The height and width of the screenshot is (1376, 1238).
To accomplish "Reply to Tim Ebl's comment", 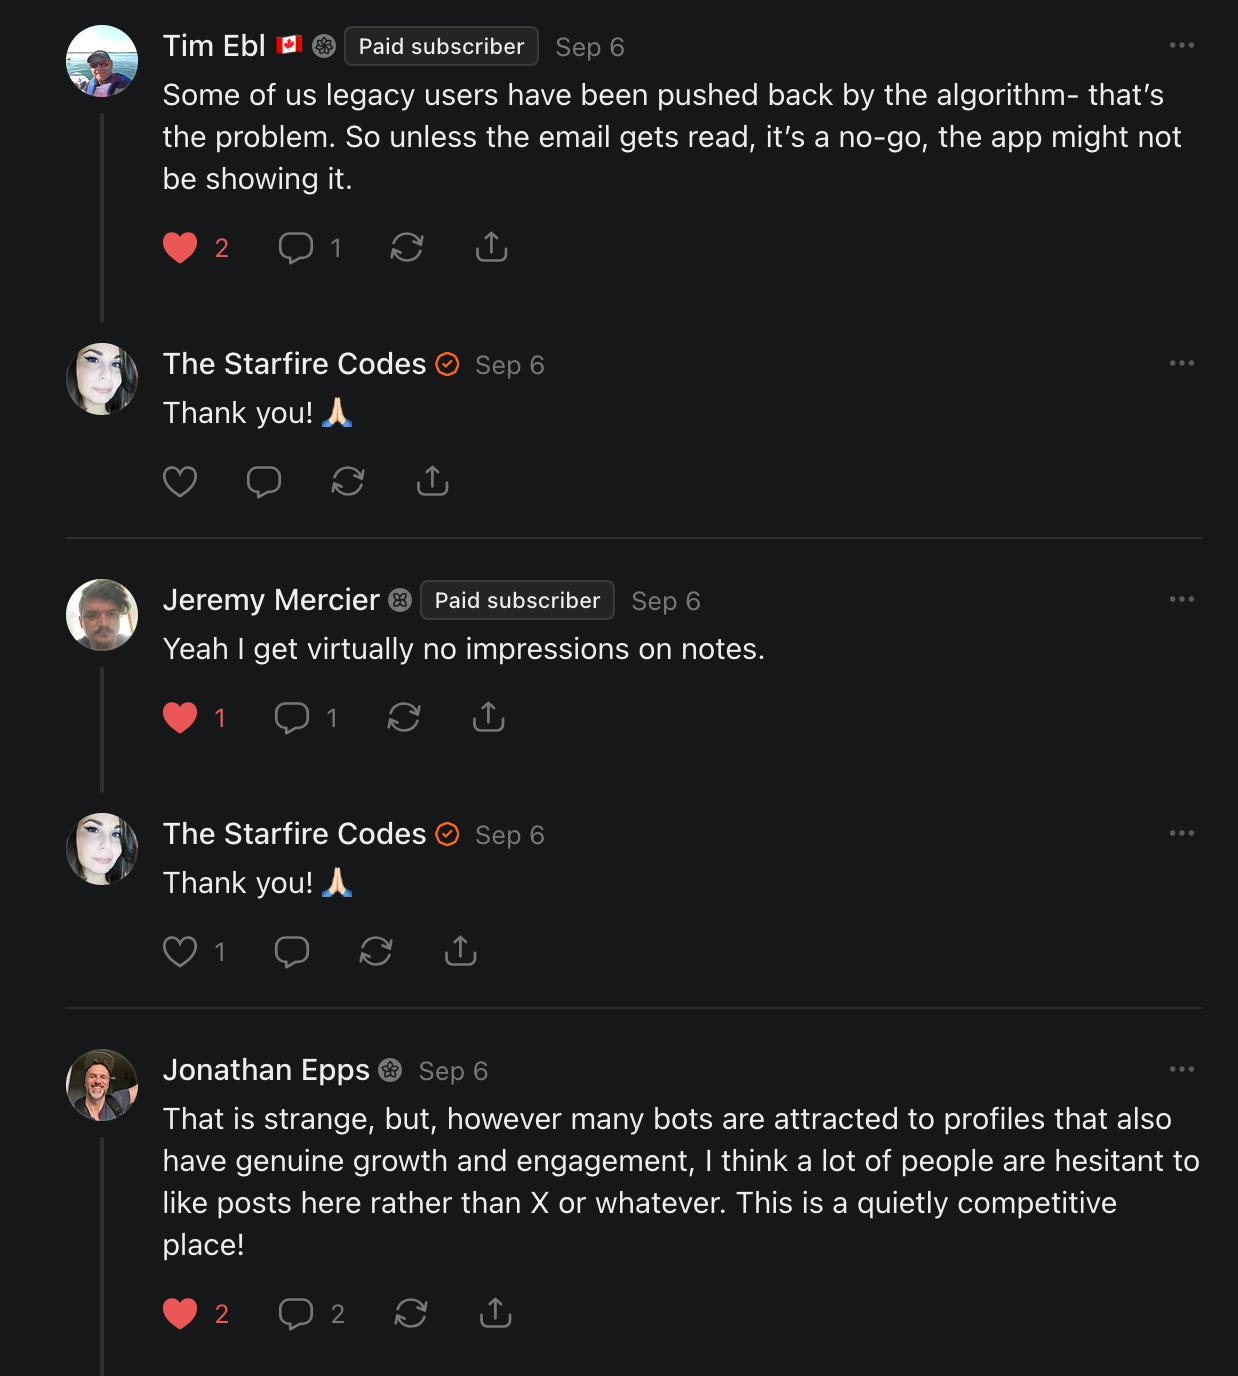I will [296, 247].
